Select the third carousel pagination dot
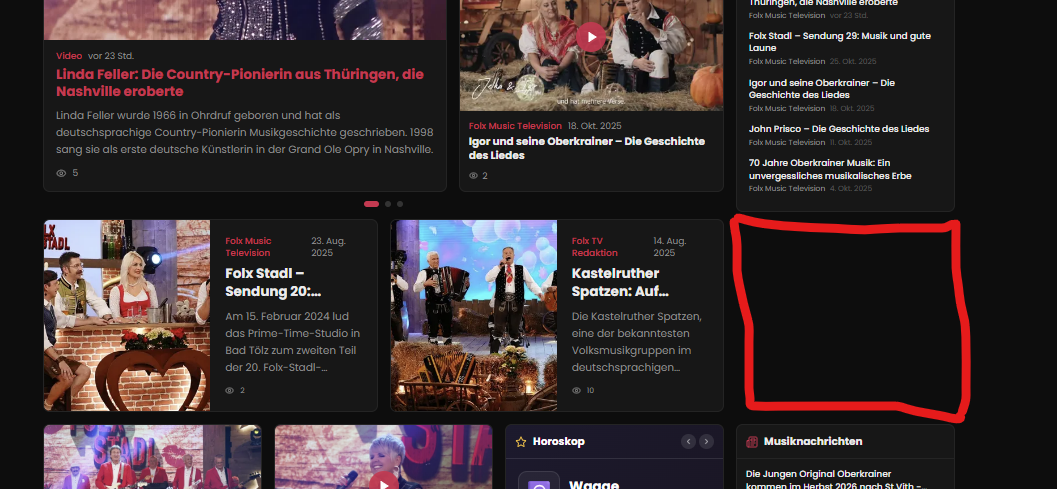Image resolution: width=1057 pixels, height=489 pixels. [x=400, y=204]
